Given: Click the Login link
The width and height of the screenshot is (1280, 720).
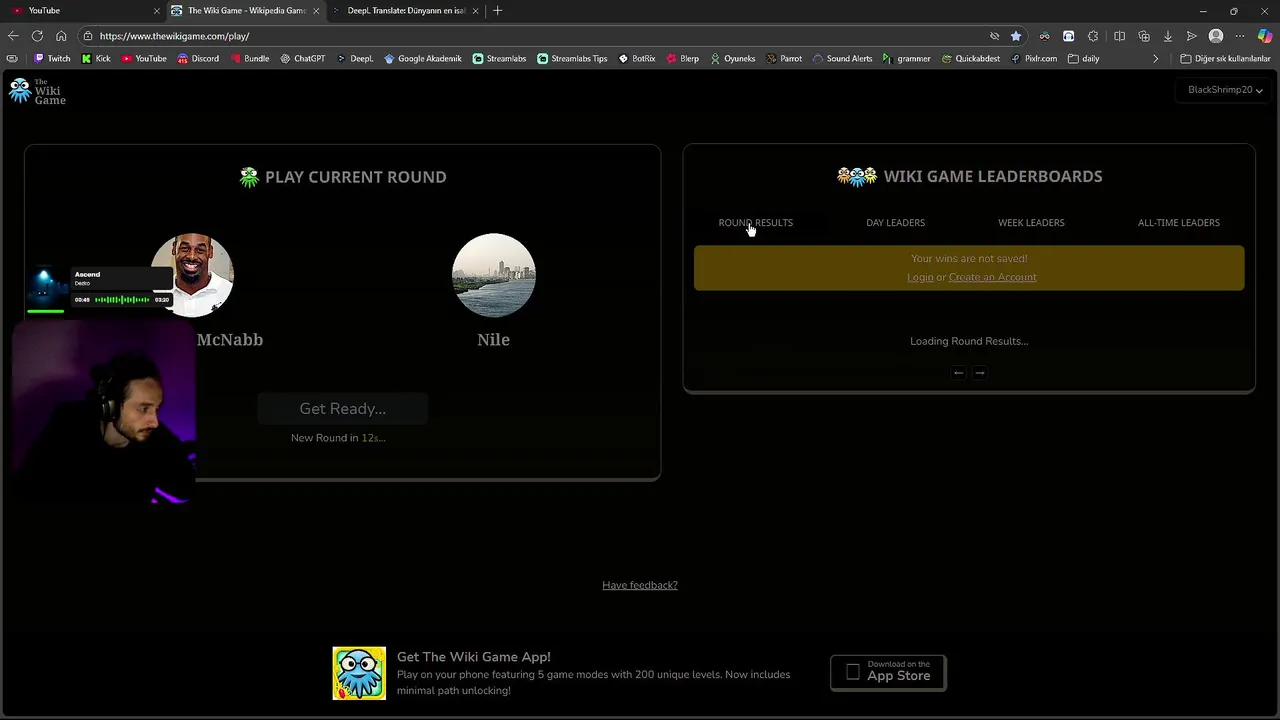Looking at the screenshot, I should pyautogui.click(x=920, y=277).
